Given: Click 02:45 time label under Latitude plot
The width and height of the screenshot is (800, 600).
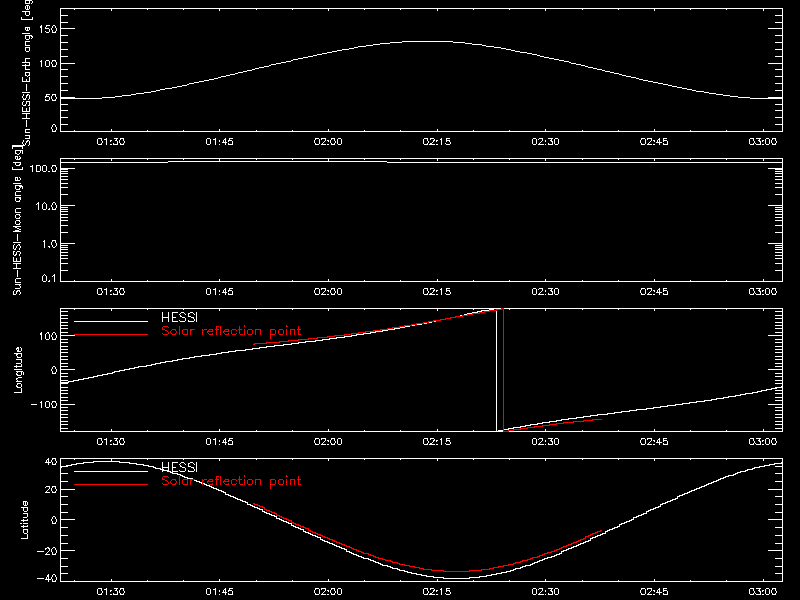Looking at the screenshot, I should (x=654, y=592).
